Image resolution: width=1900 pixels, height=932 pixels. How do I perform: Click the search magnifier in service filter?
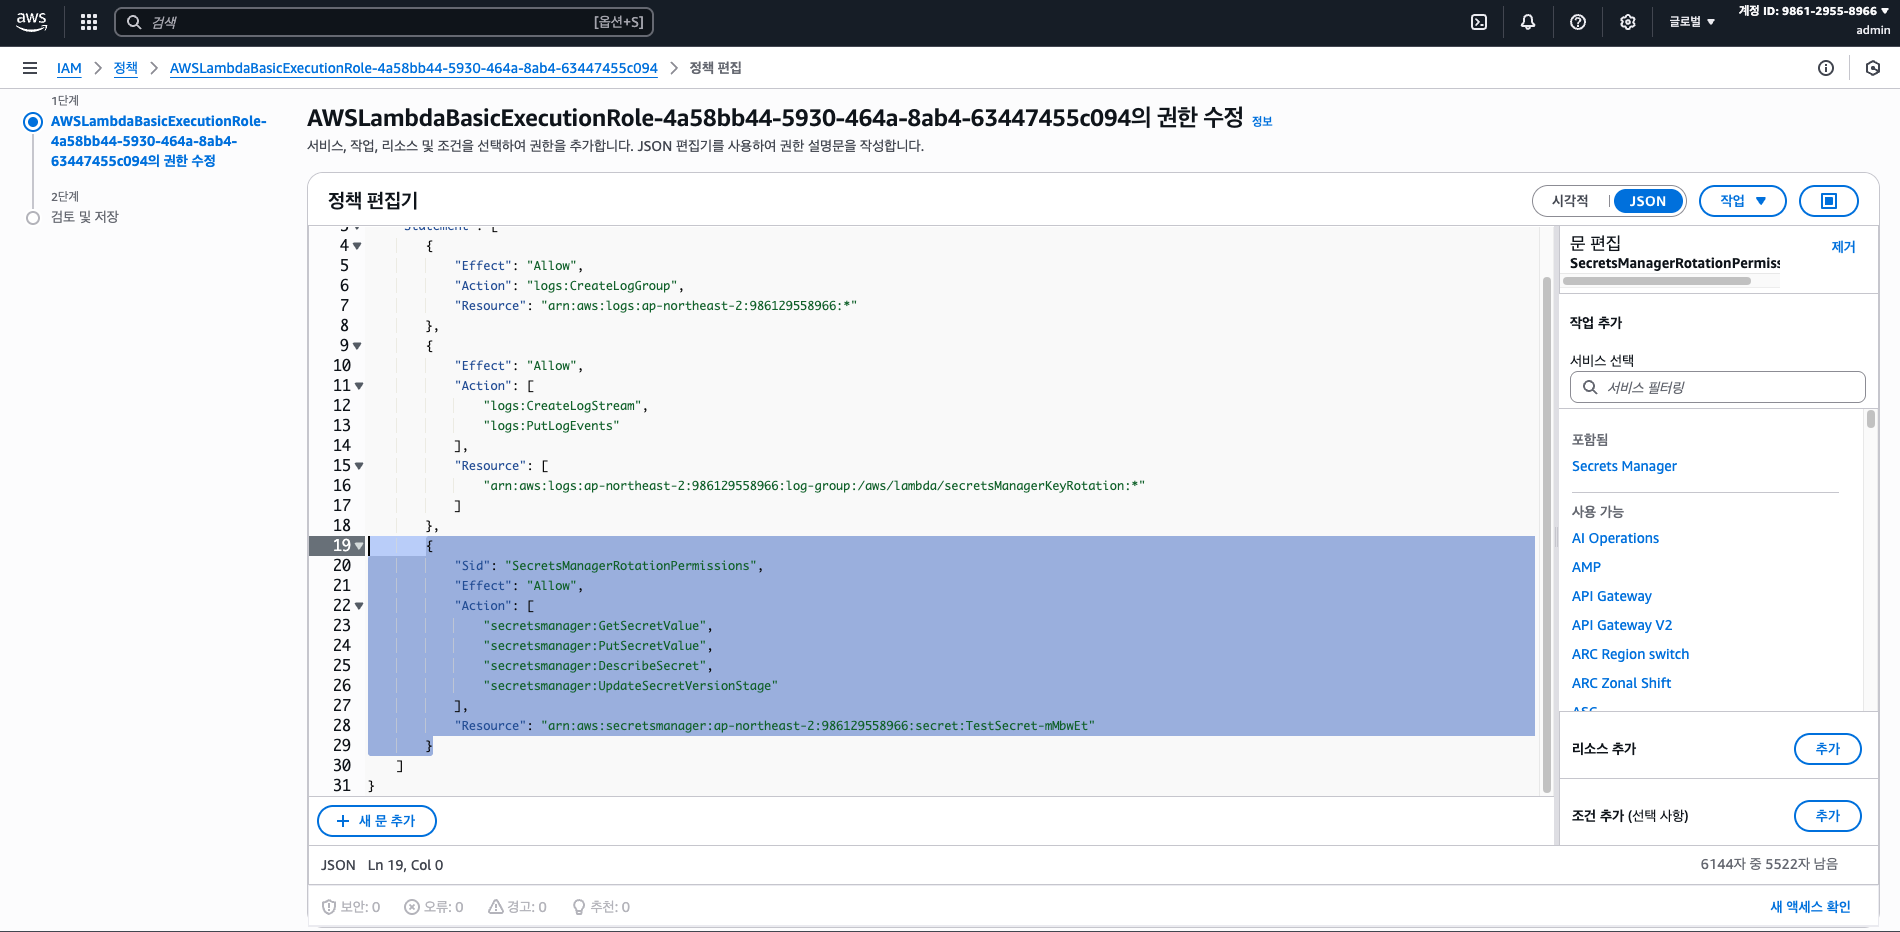pos(1590,387)
